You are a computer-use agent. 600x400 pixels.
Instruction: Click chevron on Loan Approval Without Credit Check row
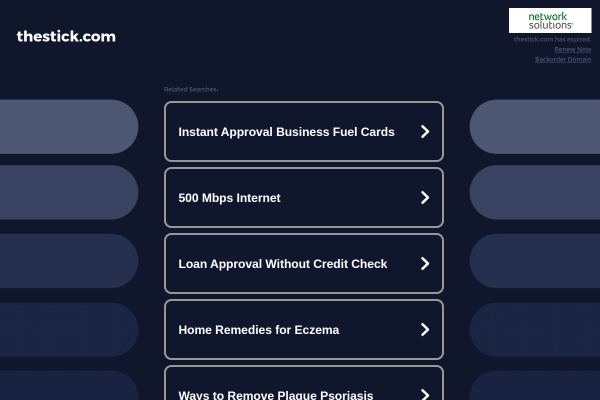click(425, 263)
